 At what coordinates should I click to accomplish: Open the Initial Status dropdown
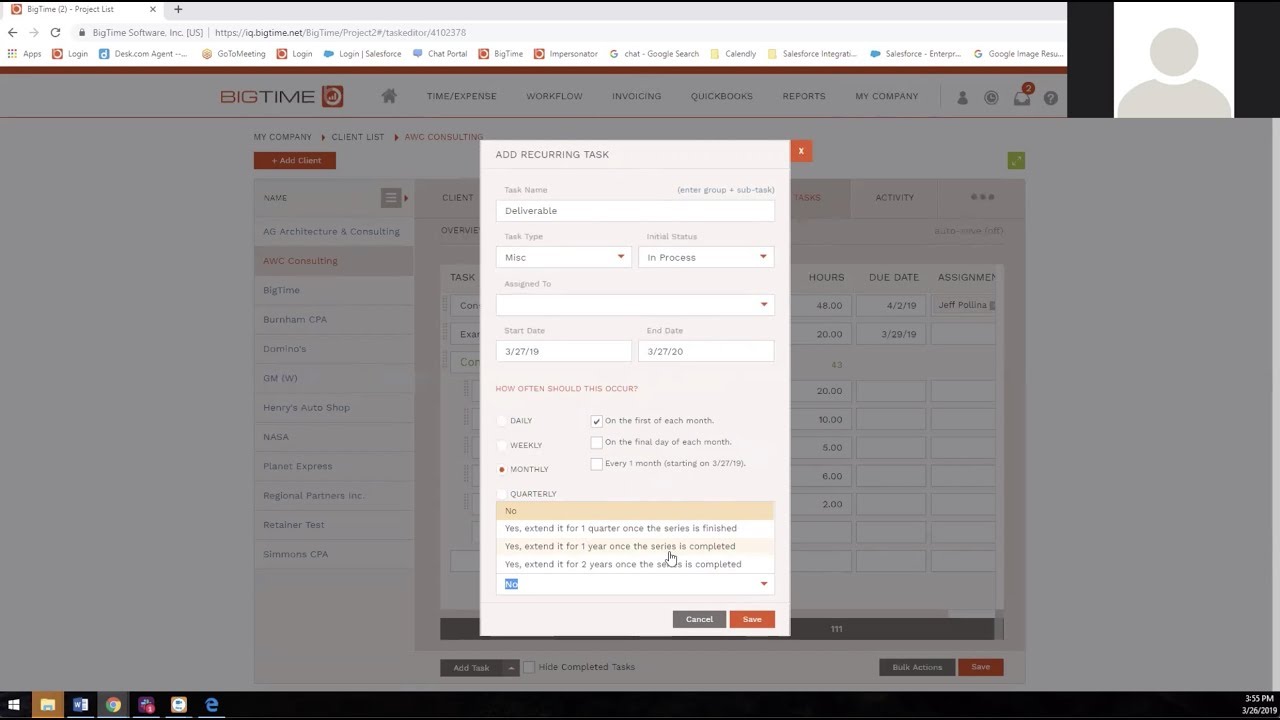(x=706, y=257)
